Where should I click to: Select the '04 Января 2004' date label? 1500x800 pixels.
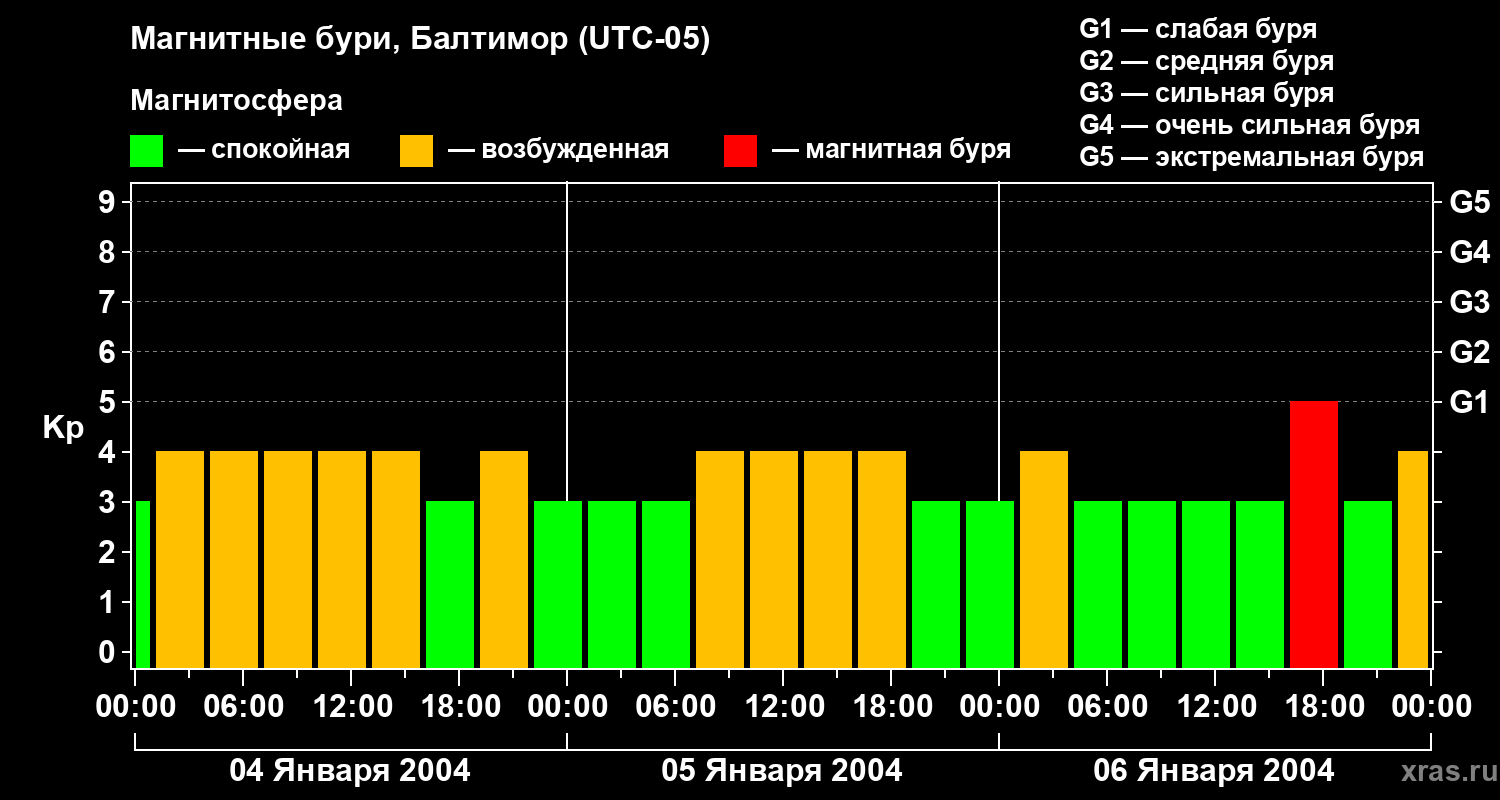pyautogui.click(x=350, y=771)
